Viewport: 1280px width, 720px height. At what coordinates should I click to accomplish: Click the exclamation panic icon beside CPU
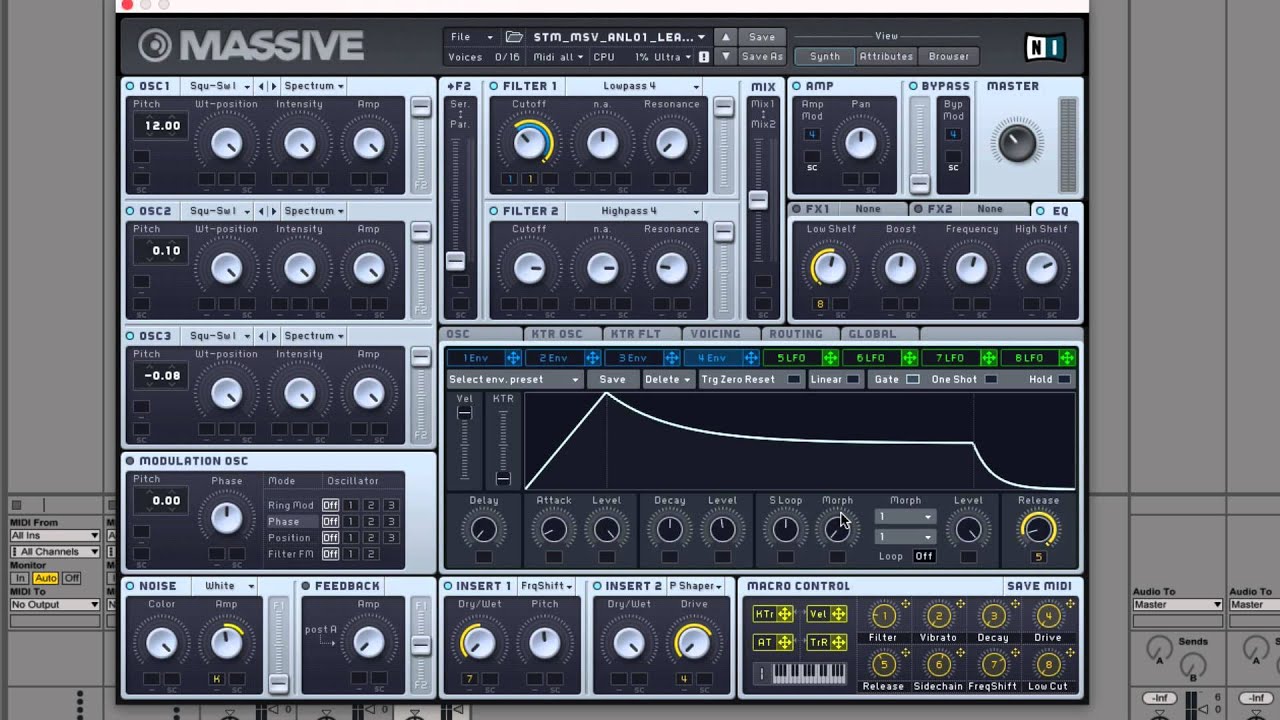point(704,57)
